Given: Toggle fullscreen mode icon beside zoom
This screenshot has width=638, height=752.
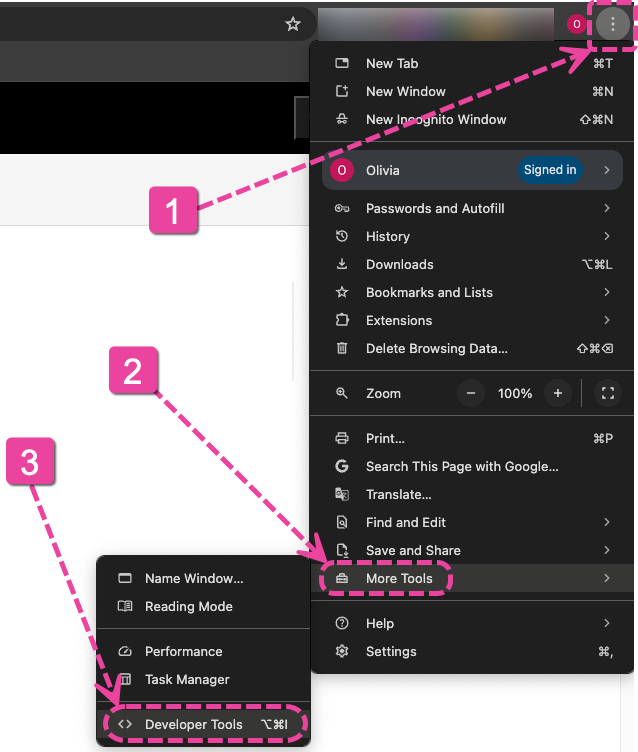Looking at the screenshot, I should 608,393.
